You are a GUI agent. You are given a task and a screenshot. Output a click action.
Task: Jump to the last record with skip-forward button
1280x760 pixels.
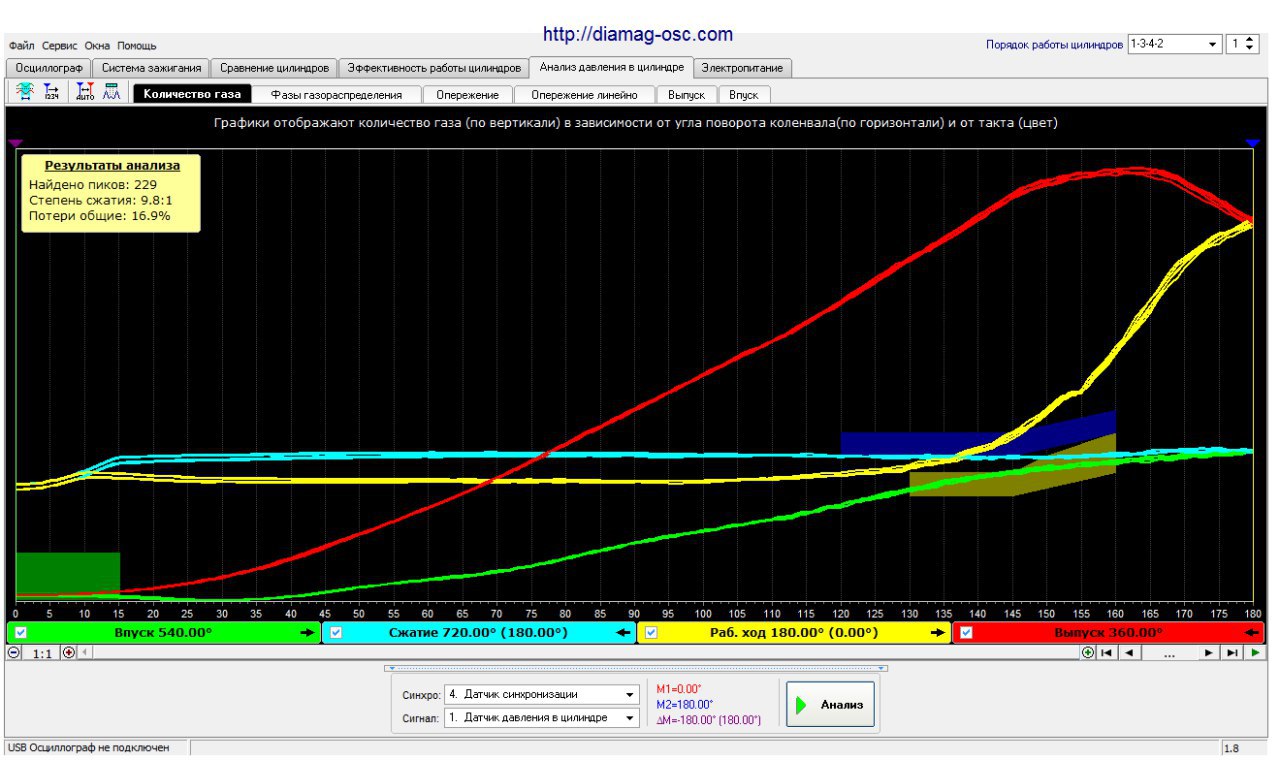coord(1233,652)
